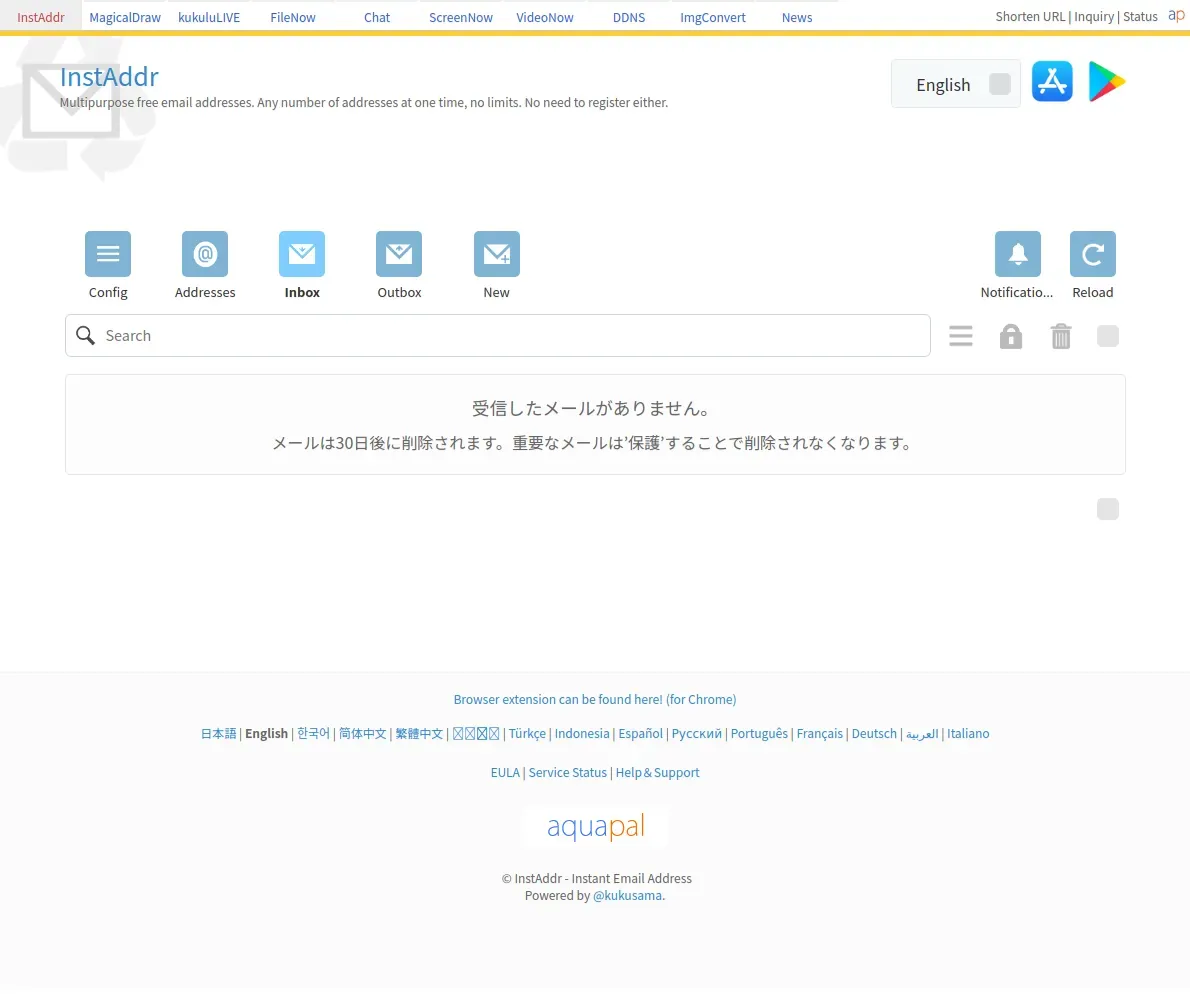1190x1000 pixels.
Task: Open the Chrome browser extension link
Action: click(x=595, y=700)
